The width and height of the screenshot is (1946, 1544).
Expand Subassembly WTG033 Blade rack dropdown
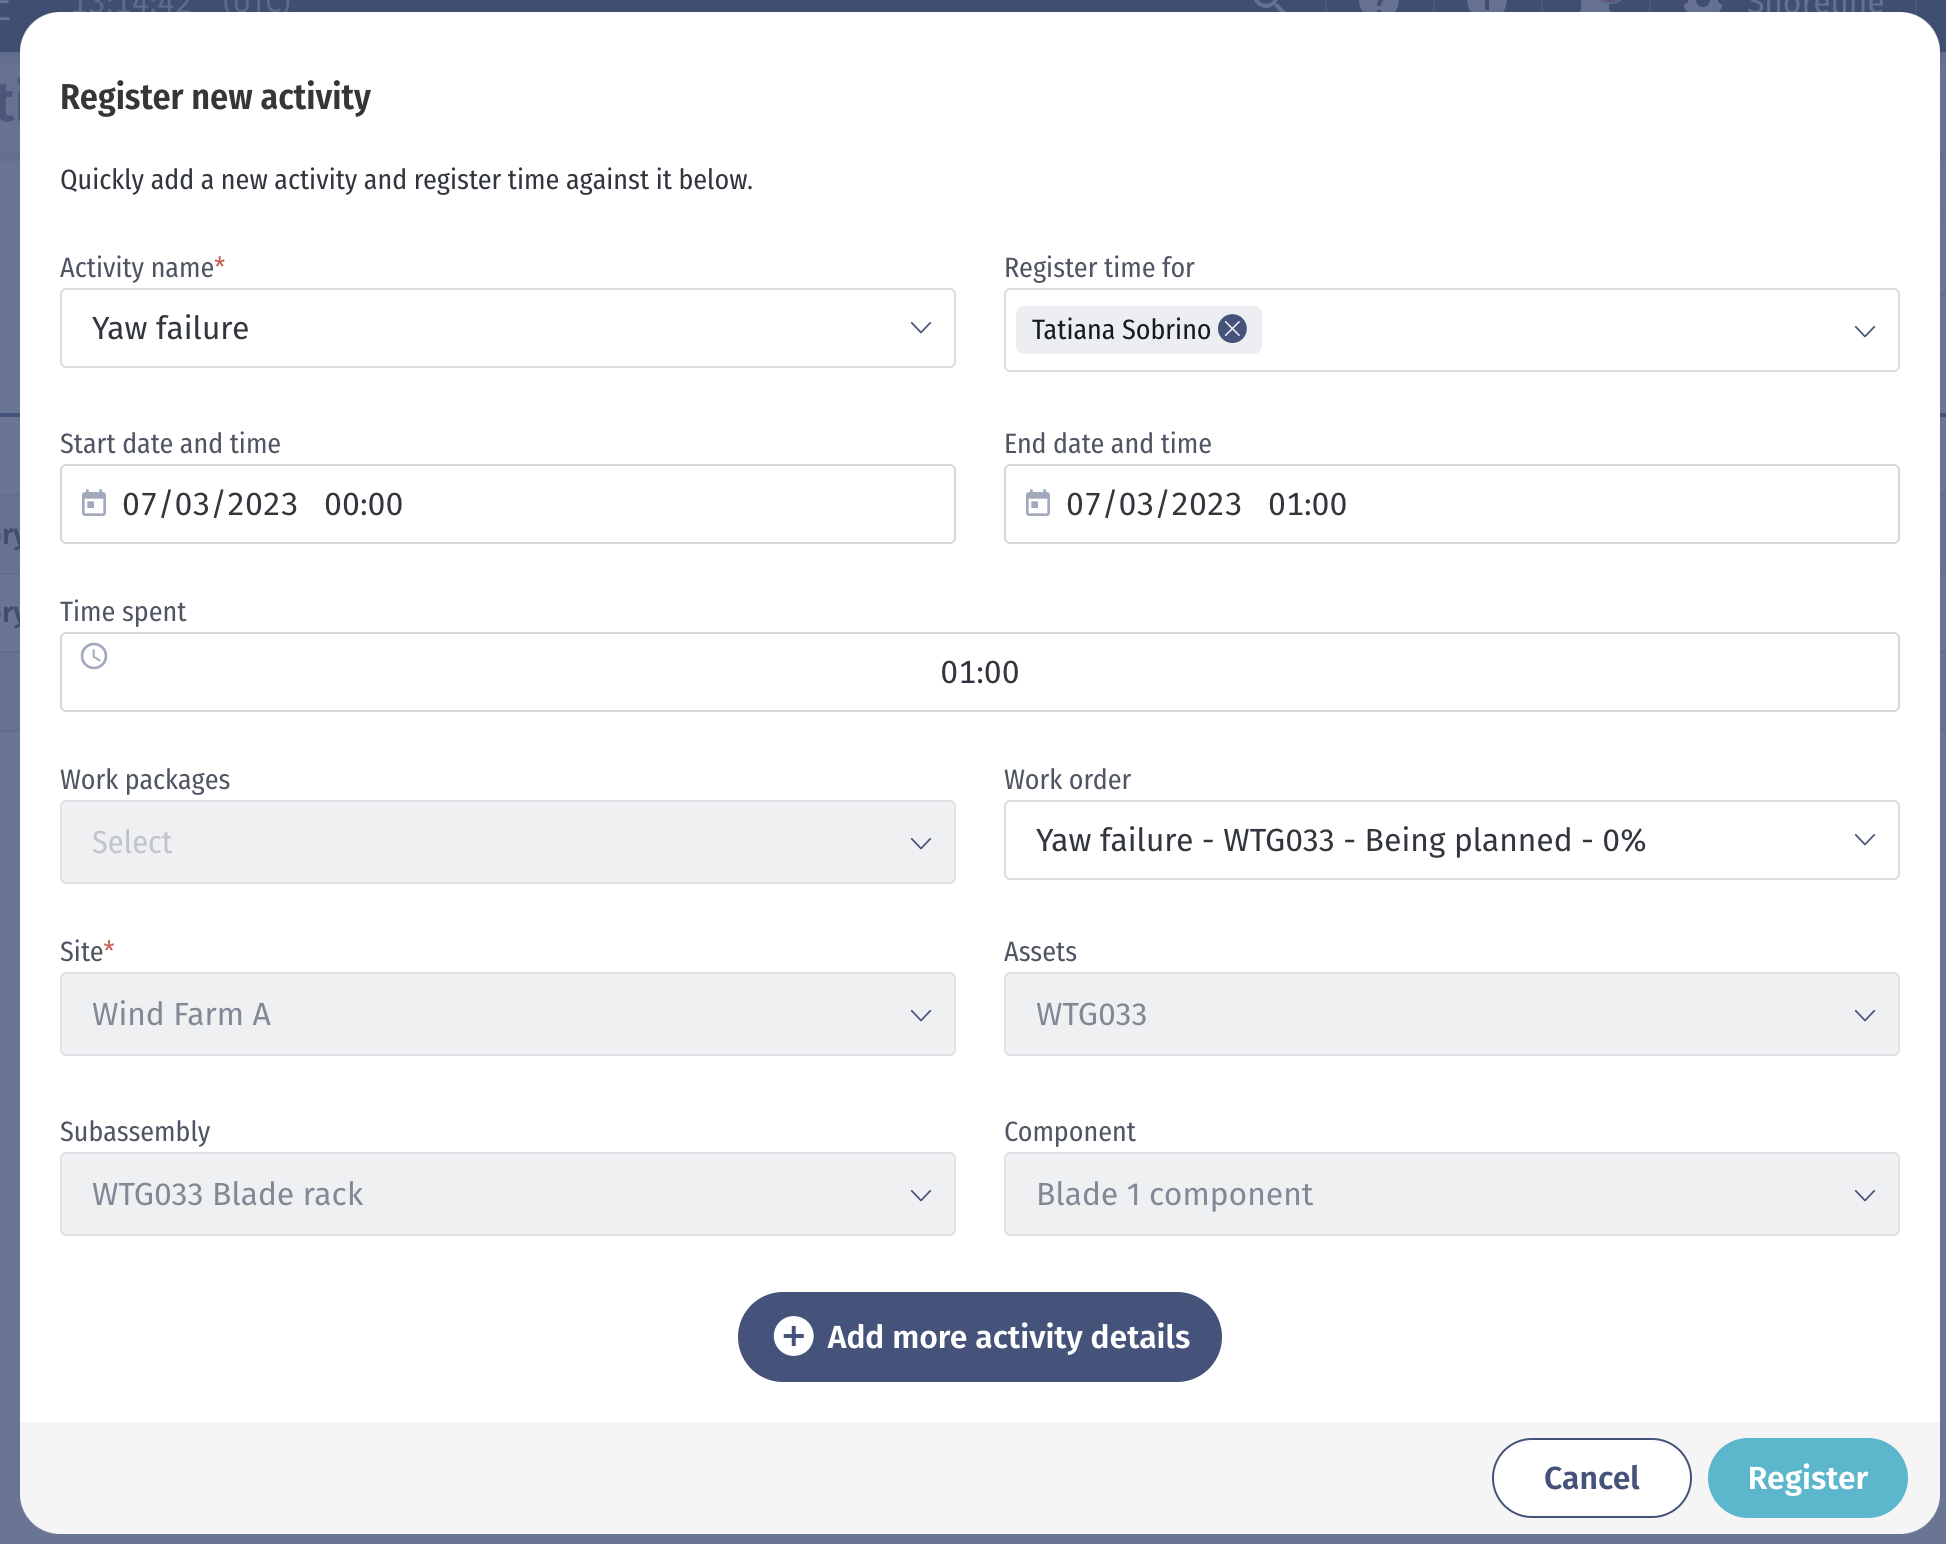pos(508,1194)
